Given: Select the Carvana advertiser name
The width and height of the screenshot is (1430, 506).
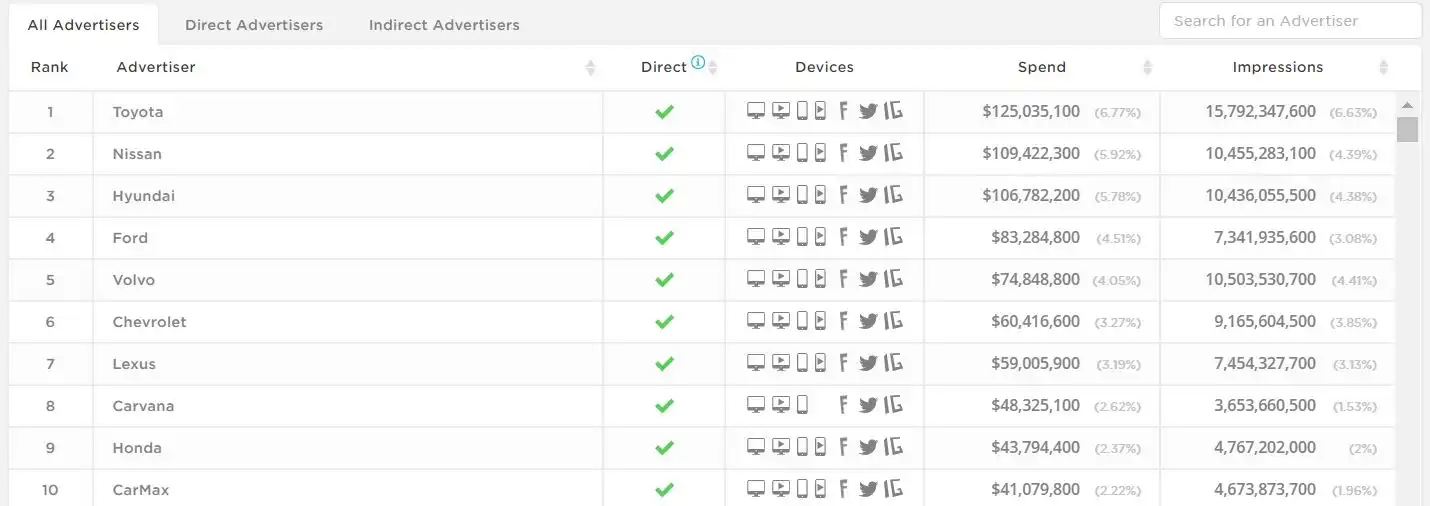Looking at the screenshot, I should (143, 406).
